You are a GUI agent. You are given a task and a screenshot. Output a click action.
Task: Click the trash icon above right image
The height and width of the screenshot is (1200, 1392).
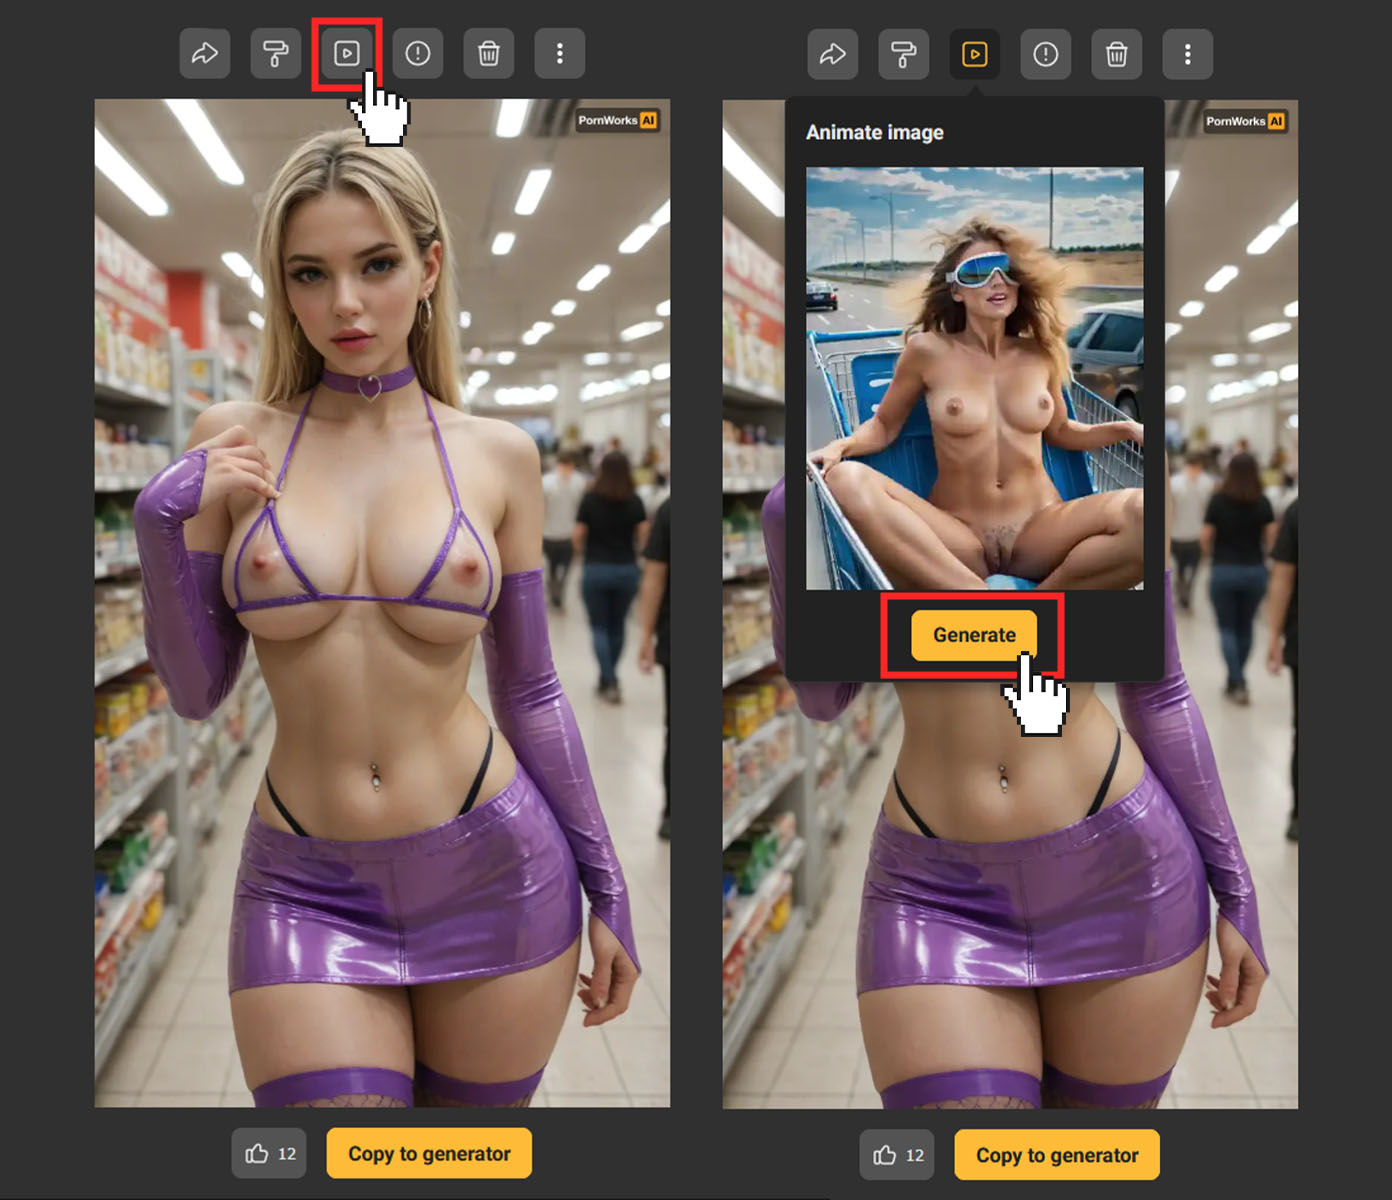coord(1117,54)
